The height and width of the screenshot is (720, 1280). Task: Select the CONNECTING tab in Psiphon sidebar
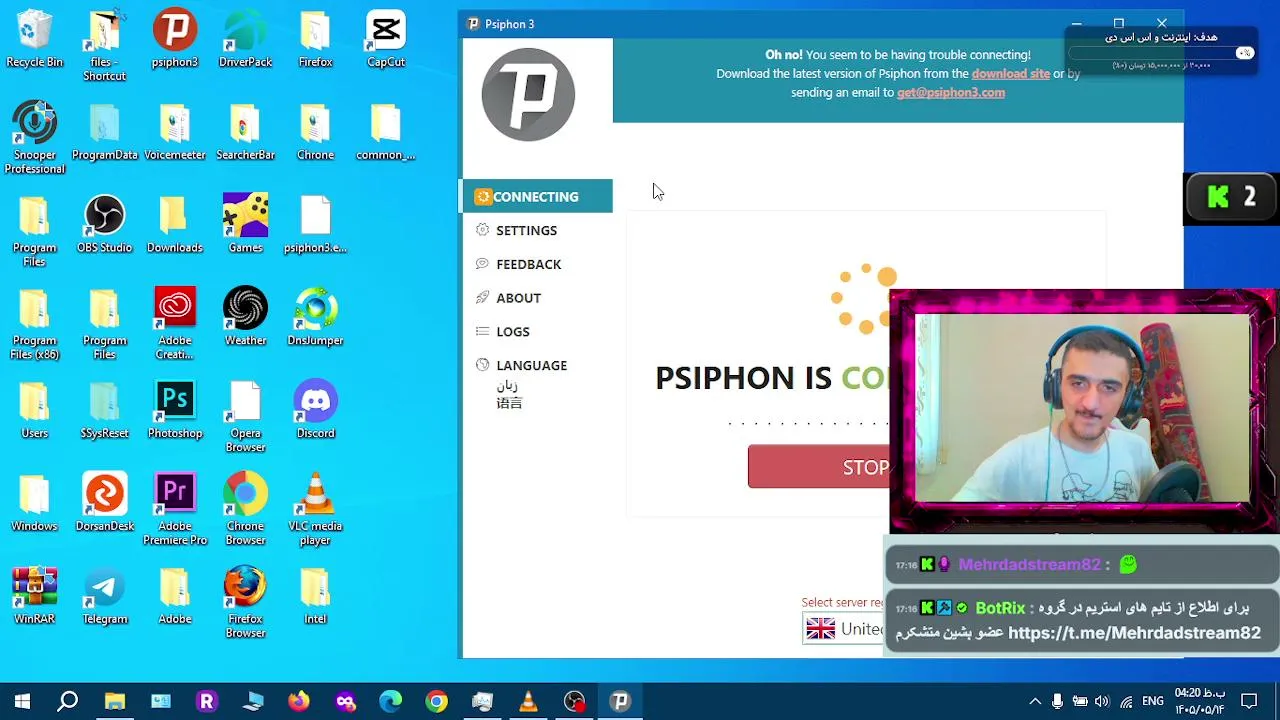[x=536, y=196]
